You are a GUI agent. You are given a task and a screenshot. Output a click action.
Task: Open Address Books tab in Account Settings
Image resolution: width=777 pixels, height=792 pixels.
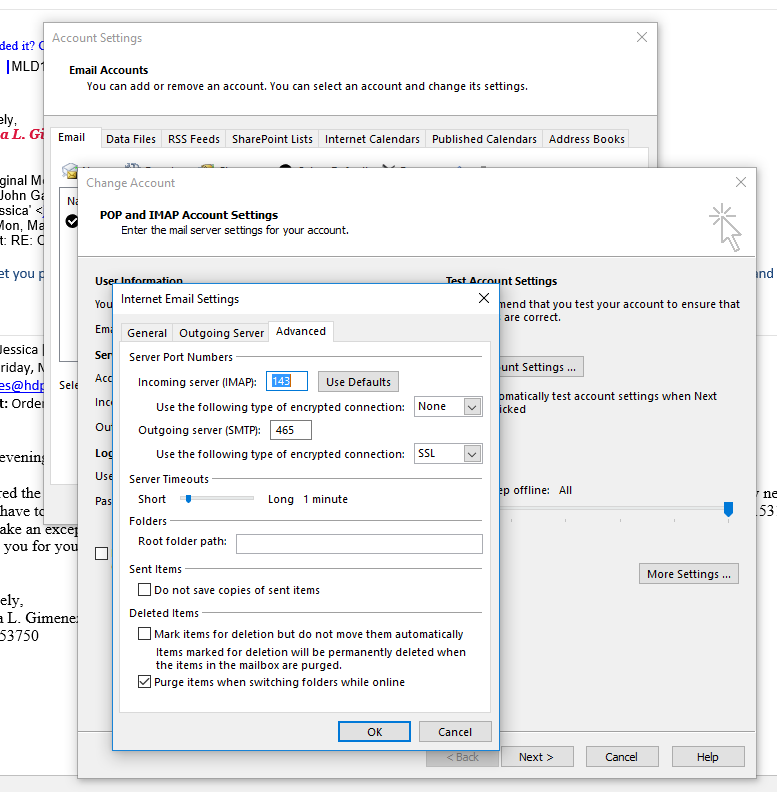pyautogui.click(x=587, y=139)
